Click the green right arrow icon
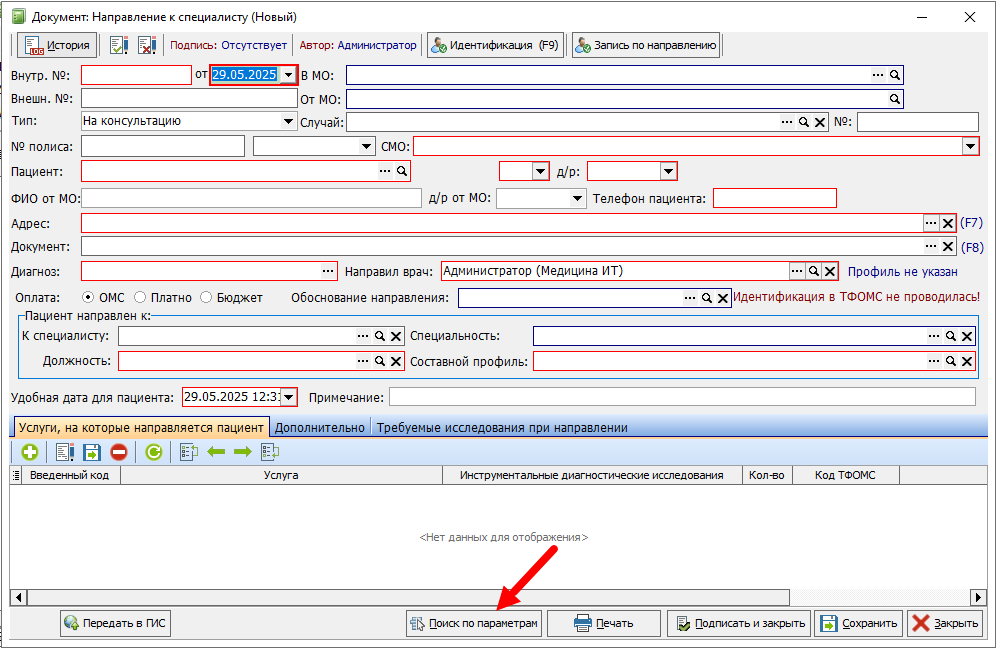This screenshot has height=648, width=996. (243, 452)
